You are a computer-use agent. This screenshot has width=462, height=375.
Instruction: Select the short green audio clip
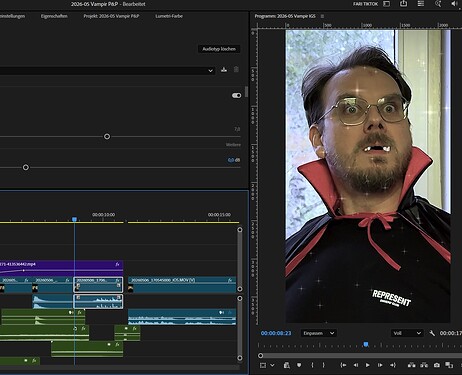point(127,333)
